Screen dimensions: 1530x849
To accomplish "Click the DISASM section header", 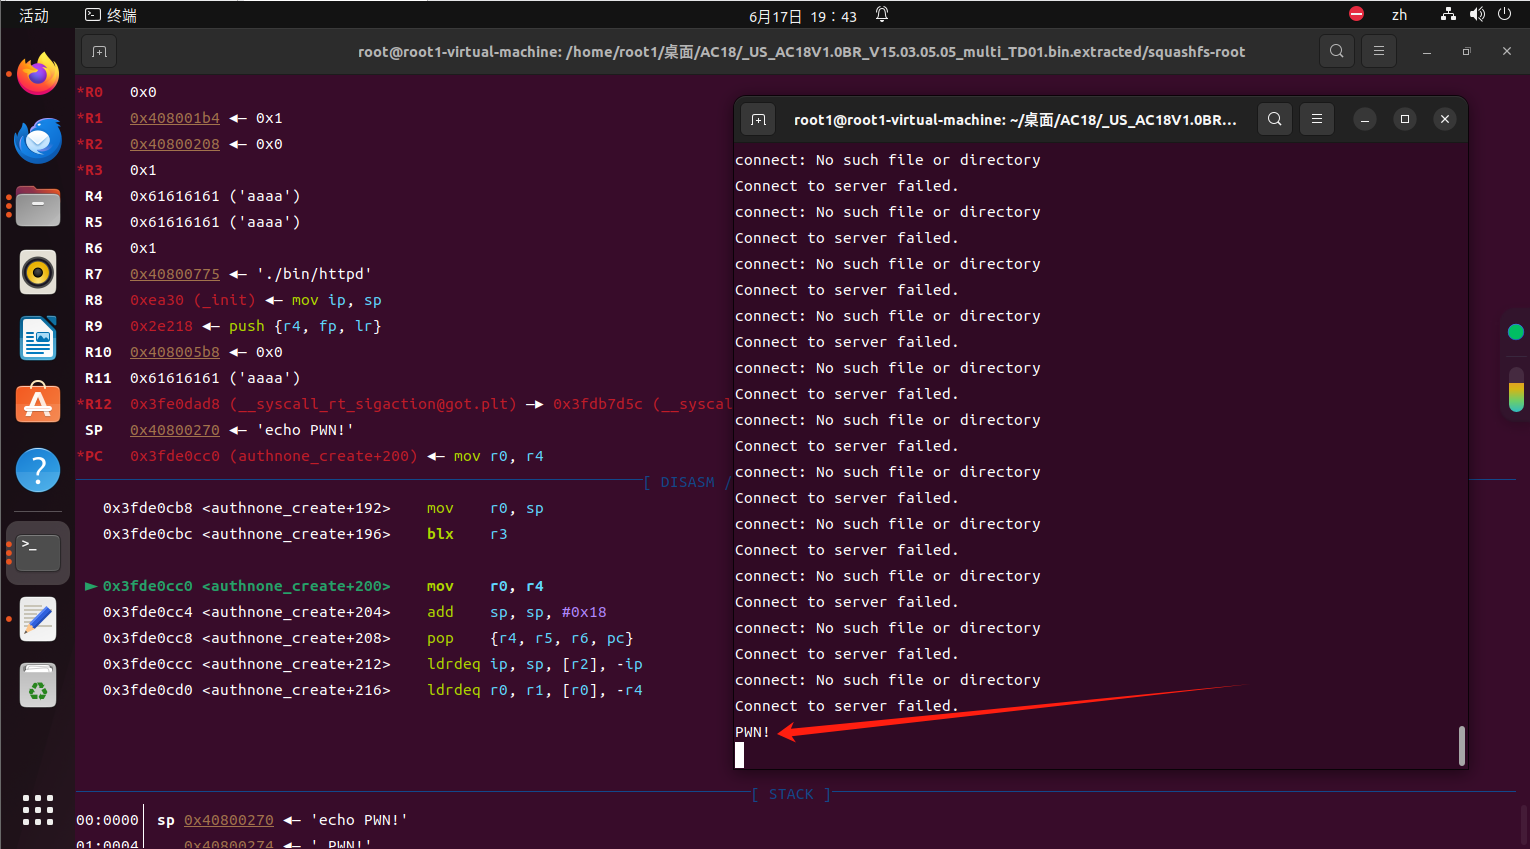I will tap(687, 482).
